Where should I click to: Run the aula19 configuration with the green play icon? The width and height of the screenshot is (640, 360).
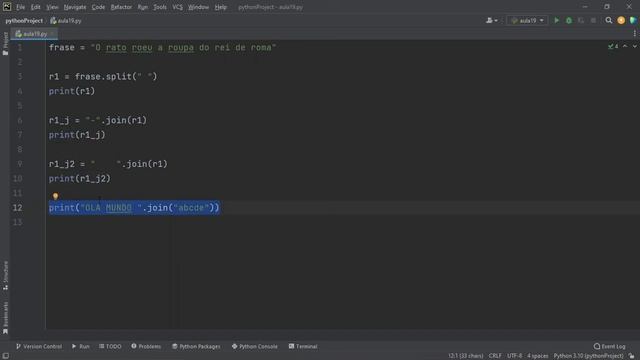click(556, 20)
